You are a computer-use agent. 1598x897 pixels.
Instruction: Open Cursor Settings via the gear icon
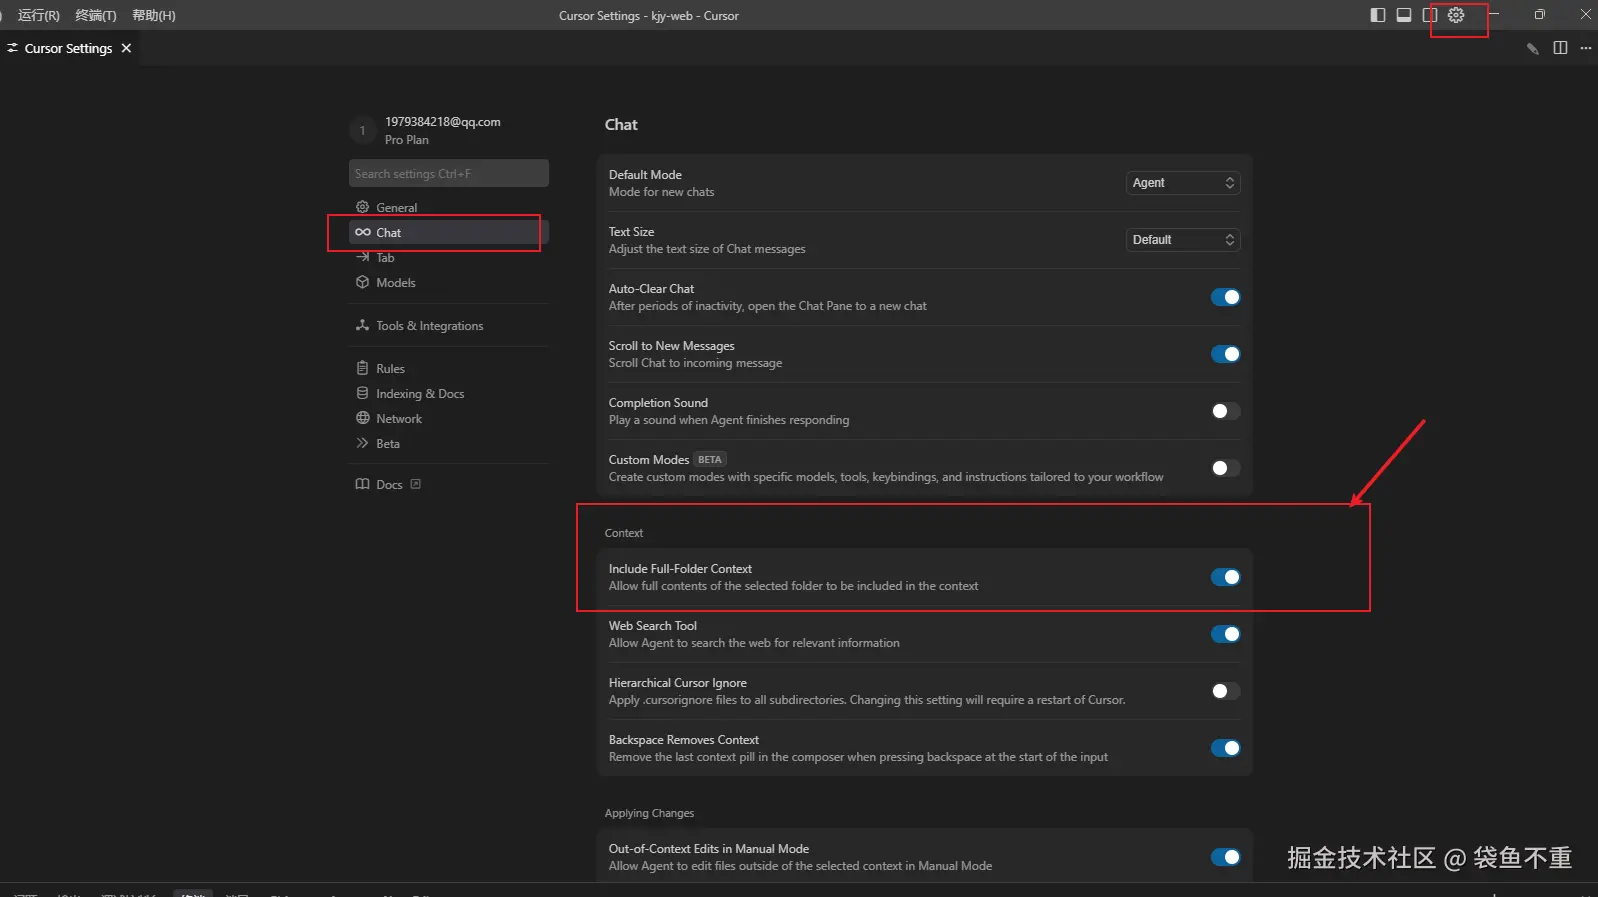[1456, 15]
